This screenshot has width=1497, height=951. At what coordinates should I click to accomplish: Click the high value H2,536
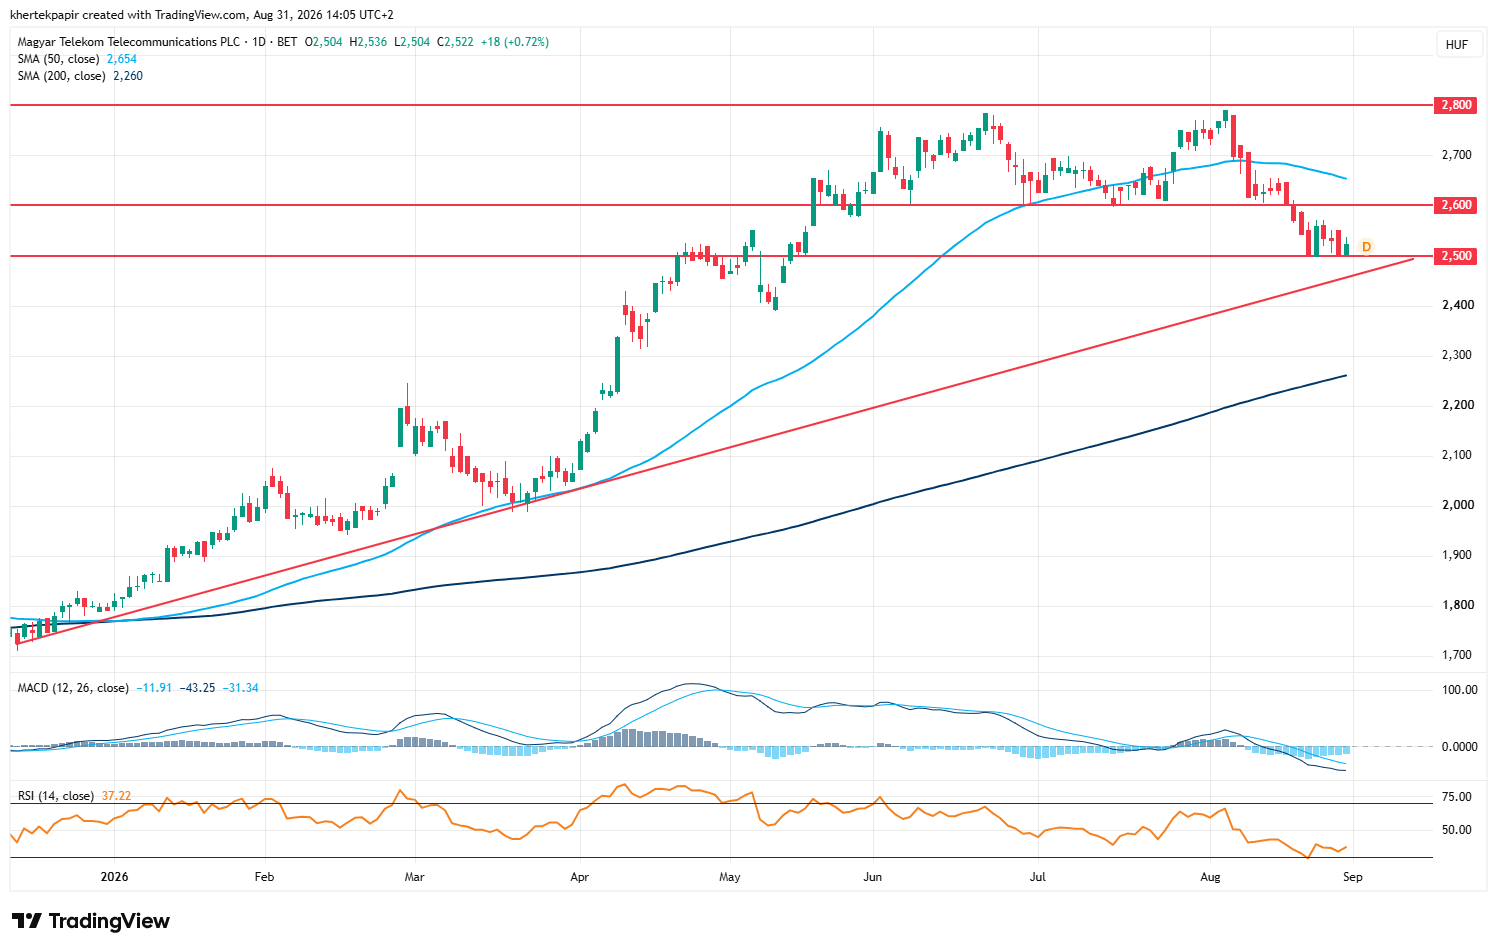pyautogui.click(x=368, y=42)
